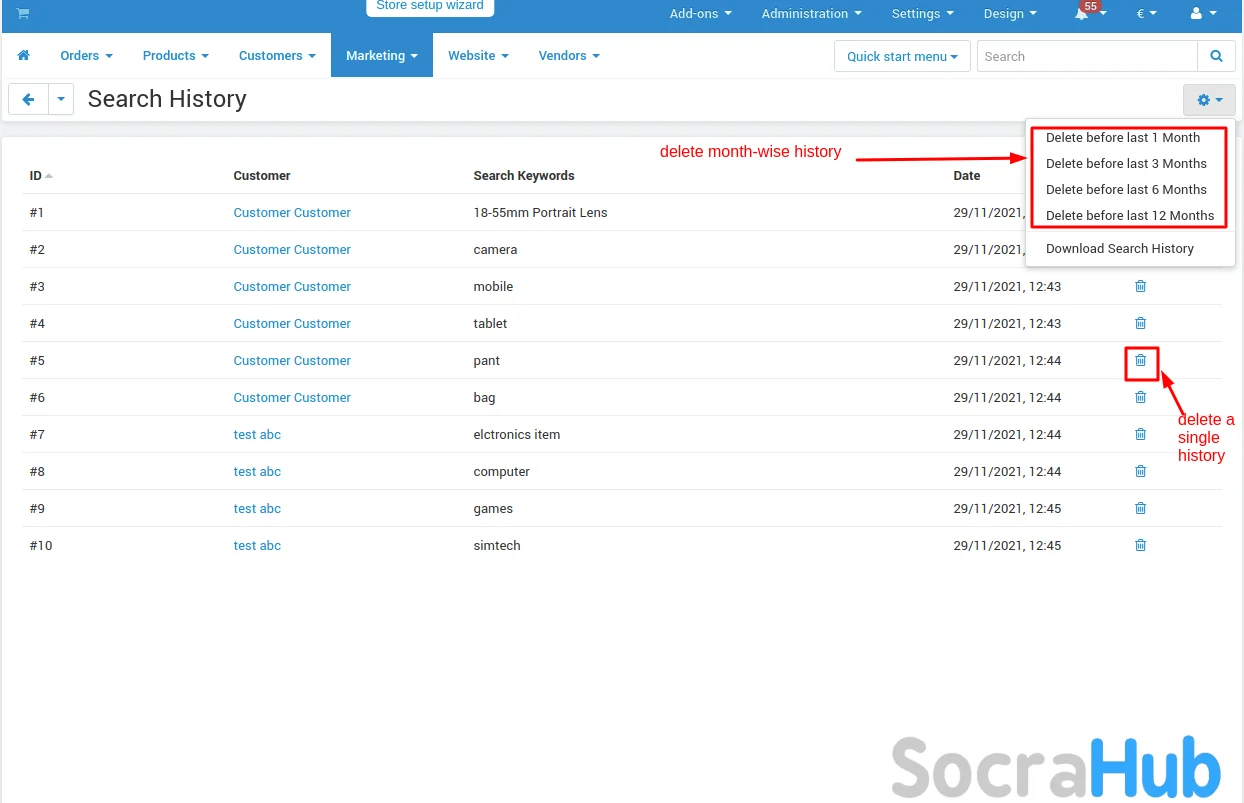This screenshot has width=1244, height=803.
Task: Expand the dropdown next to back arrow
Action: [x=61, y=99]
